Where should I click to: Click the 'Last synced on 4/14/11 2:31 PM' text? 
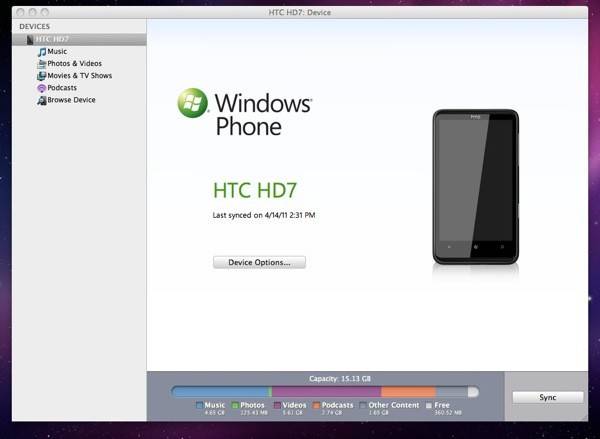264,215
